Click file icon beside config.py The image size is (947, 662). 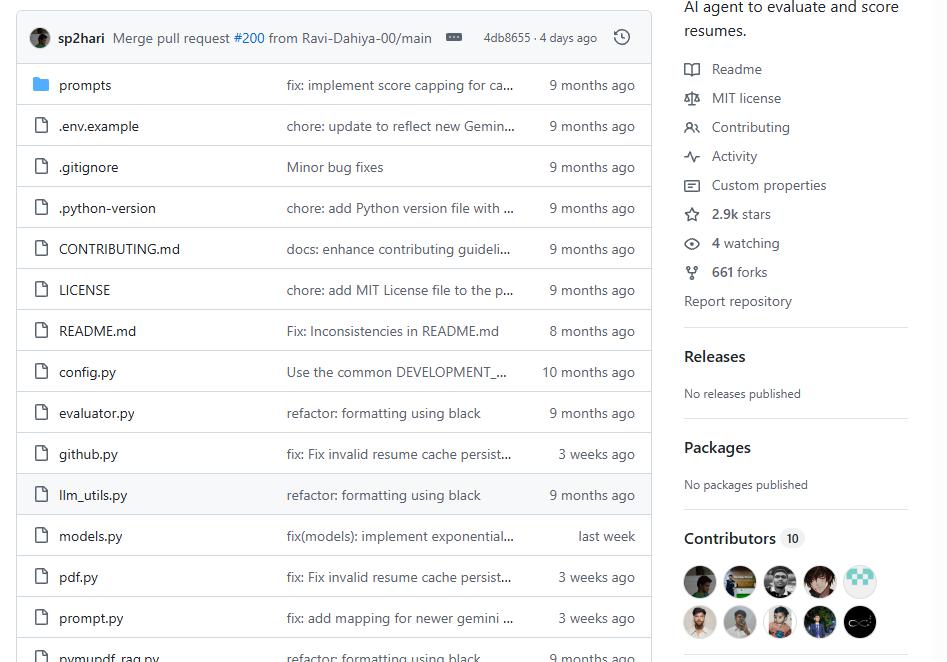coord(41,372)
